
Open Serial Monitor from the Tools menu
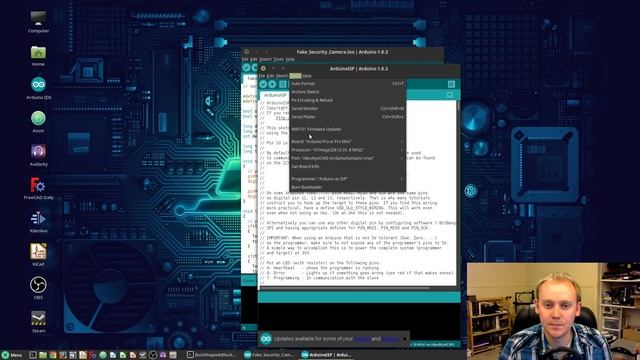coord(347,109)
